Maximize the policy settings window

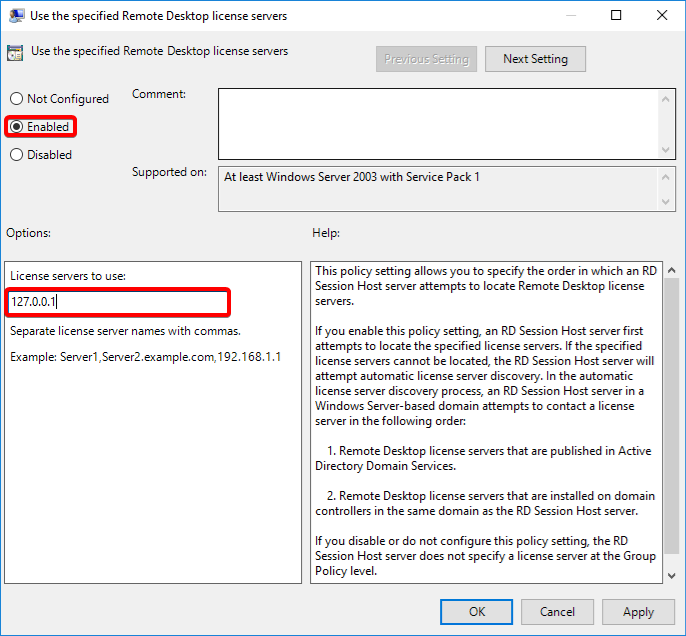[x=616, y=16]
